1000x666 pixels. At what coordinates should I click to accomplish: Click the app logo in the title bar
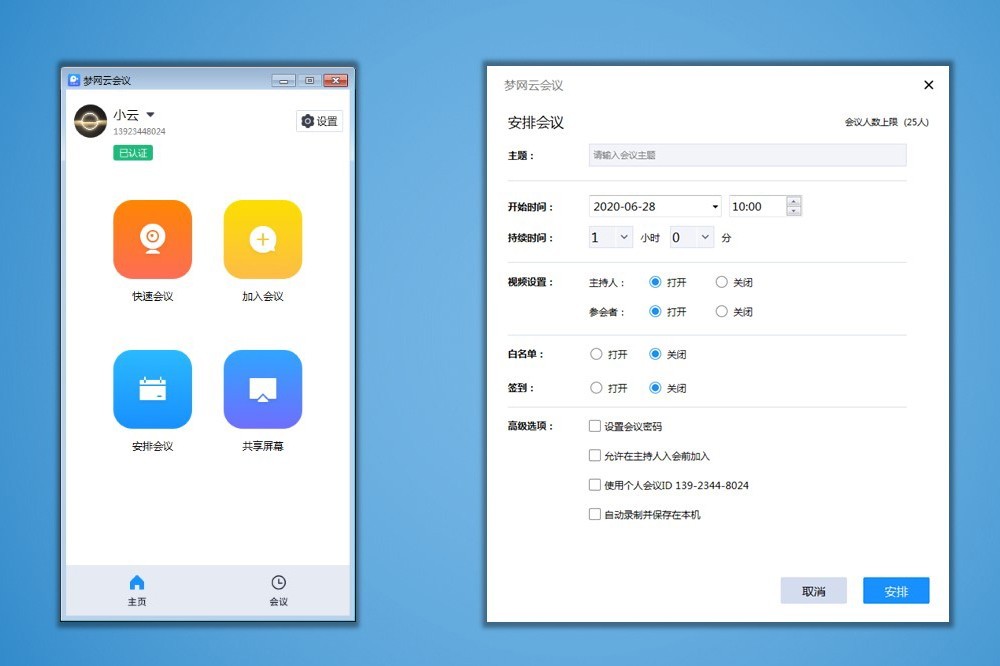point(74,80)
